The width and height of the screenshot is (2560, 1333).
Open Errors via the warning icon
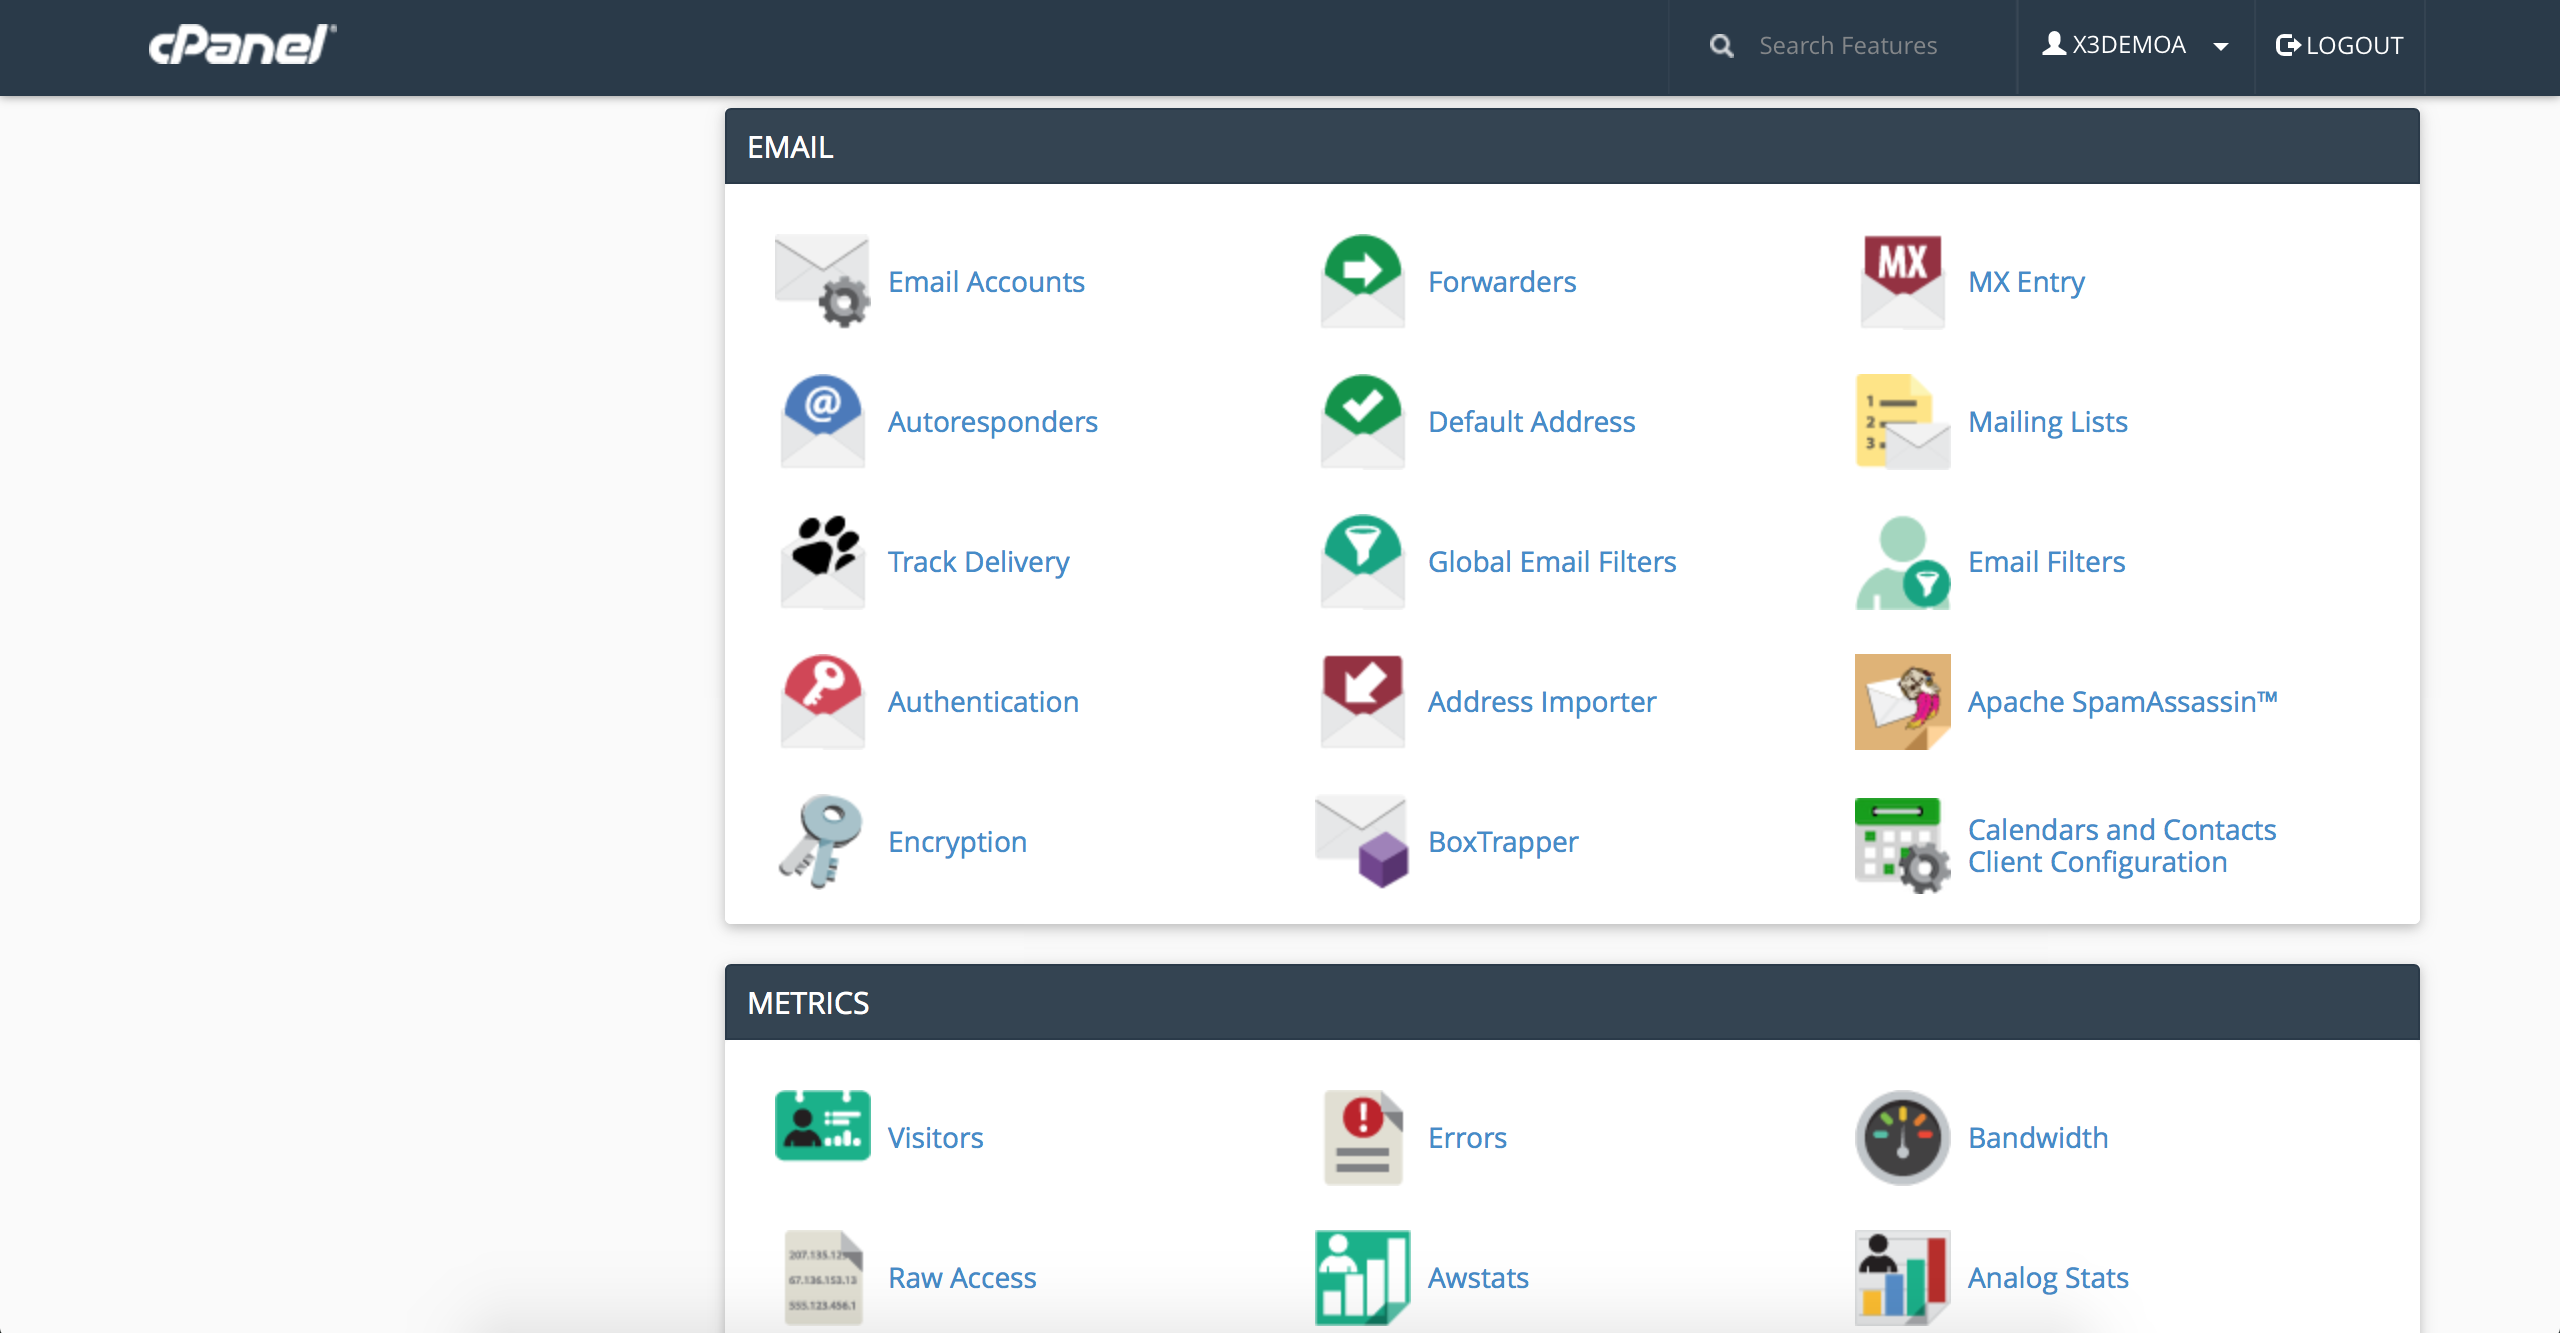coord(1360,1137)
